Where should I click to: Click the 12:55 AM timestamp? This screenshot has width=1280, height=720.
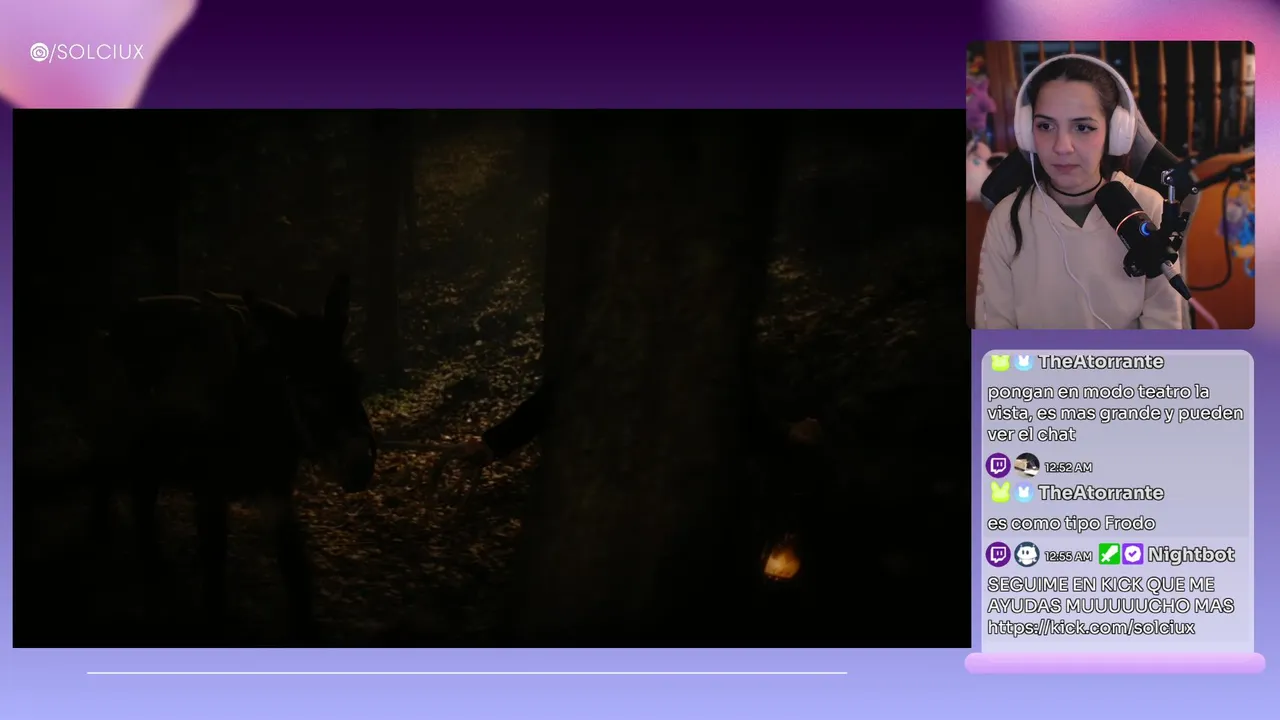(1068, 555)
